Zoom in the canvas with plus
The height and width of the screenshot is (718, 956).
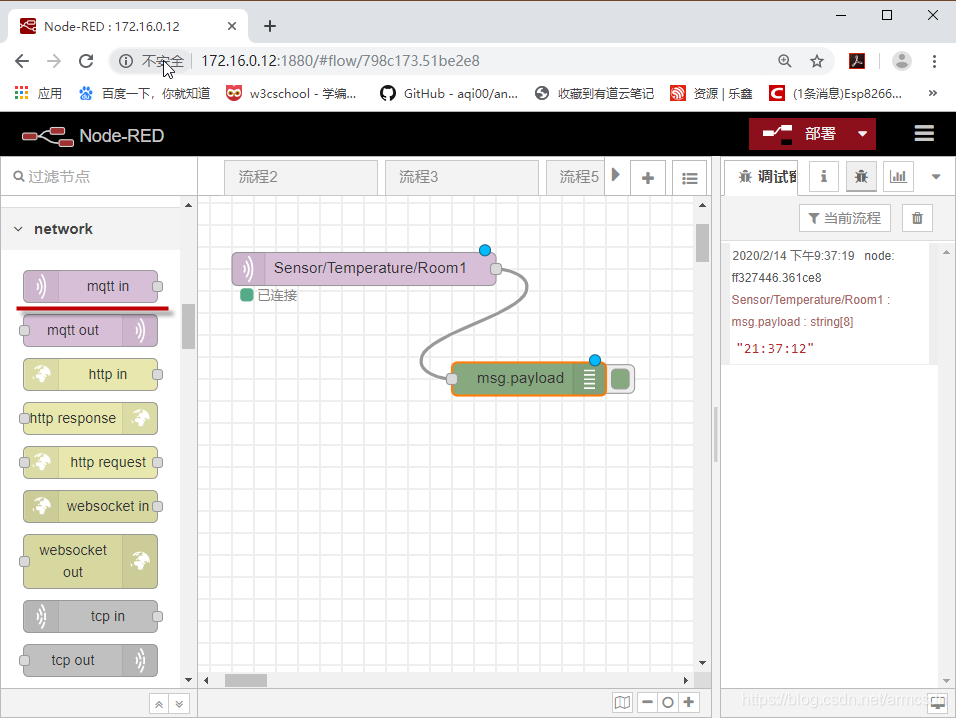click(688, 702)
